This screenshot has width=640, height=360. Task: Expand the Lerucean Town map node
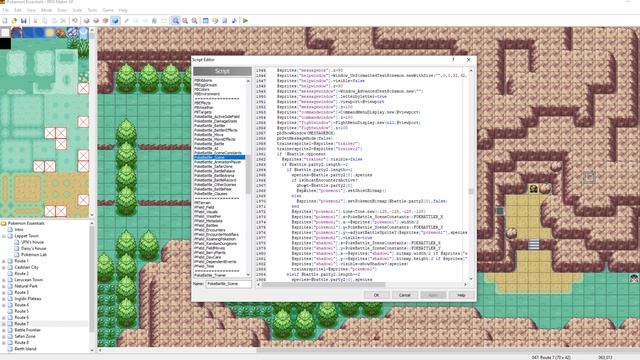4,280
